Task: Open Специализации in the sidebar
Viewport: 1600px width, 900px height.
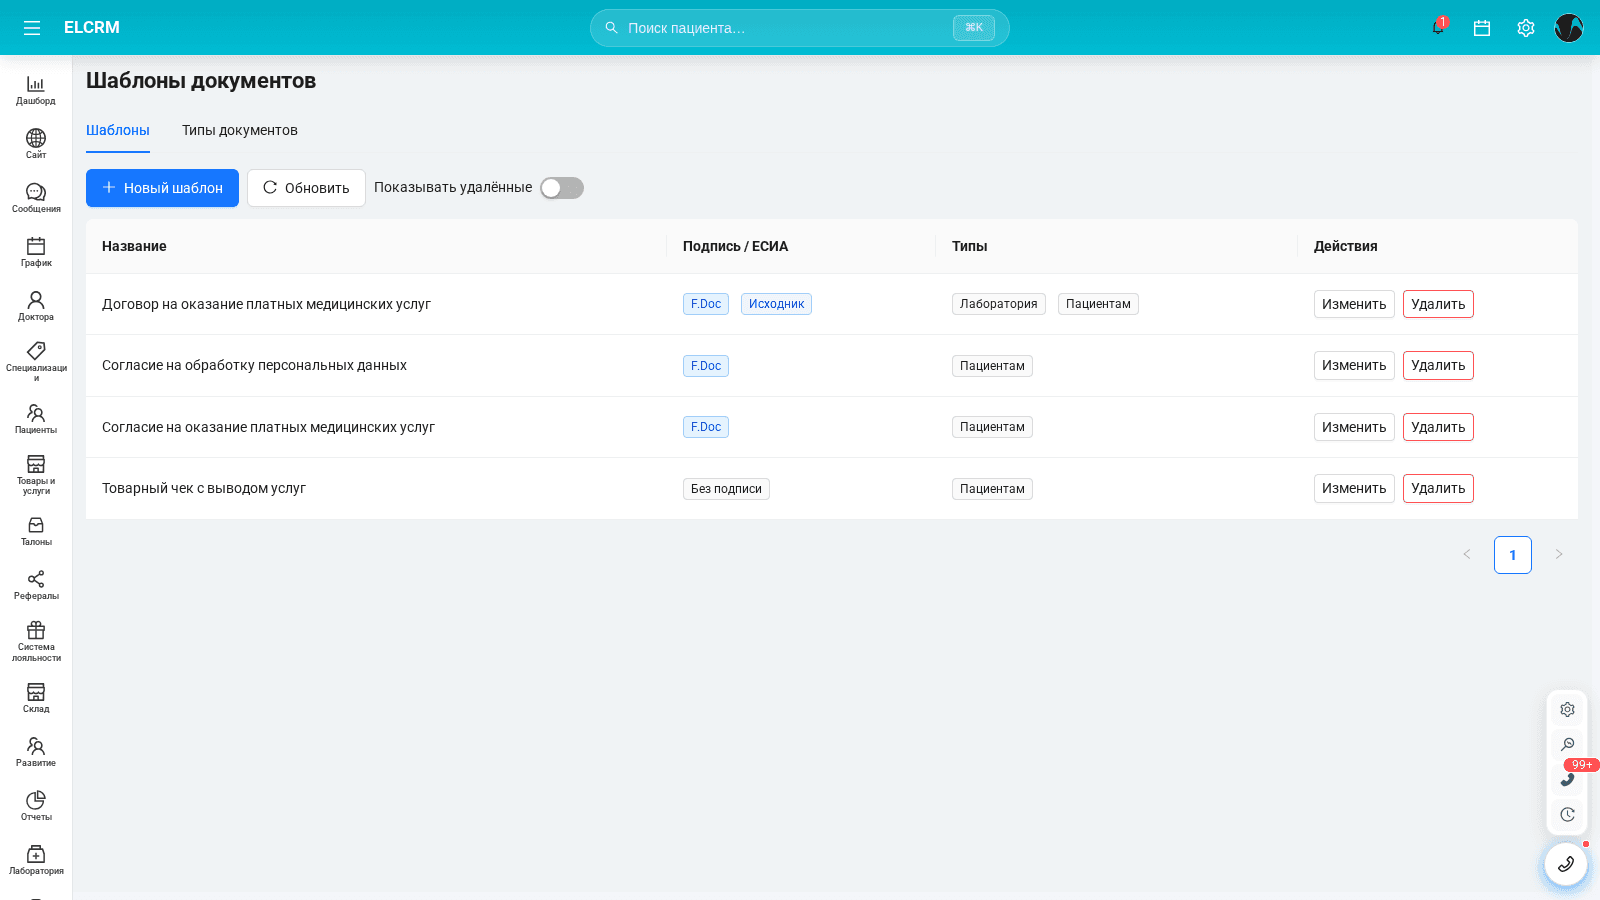Action: coord(36,362)
